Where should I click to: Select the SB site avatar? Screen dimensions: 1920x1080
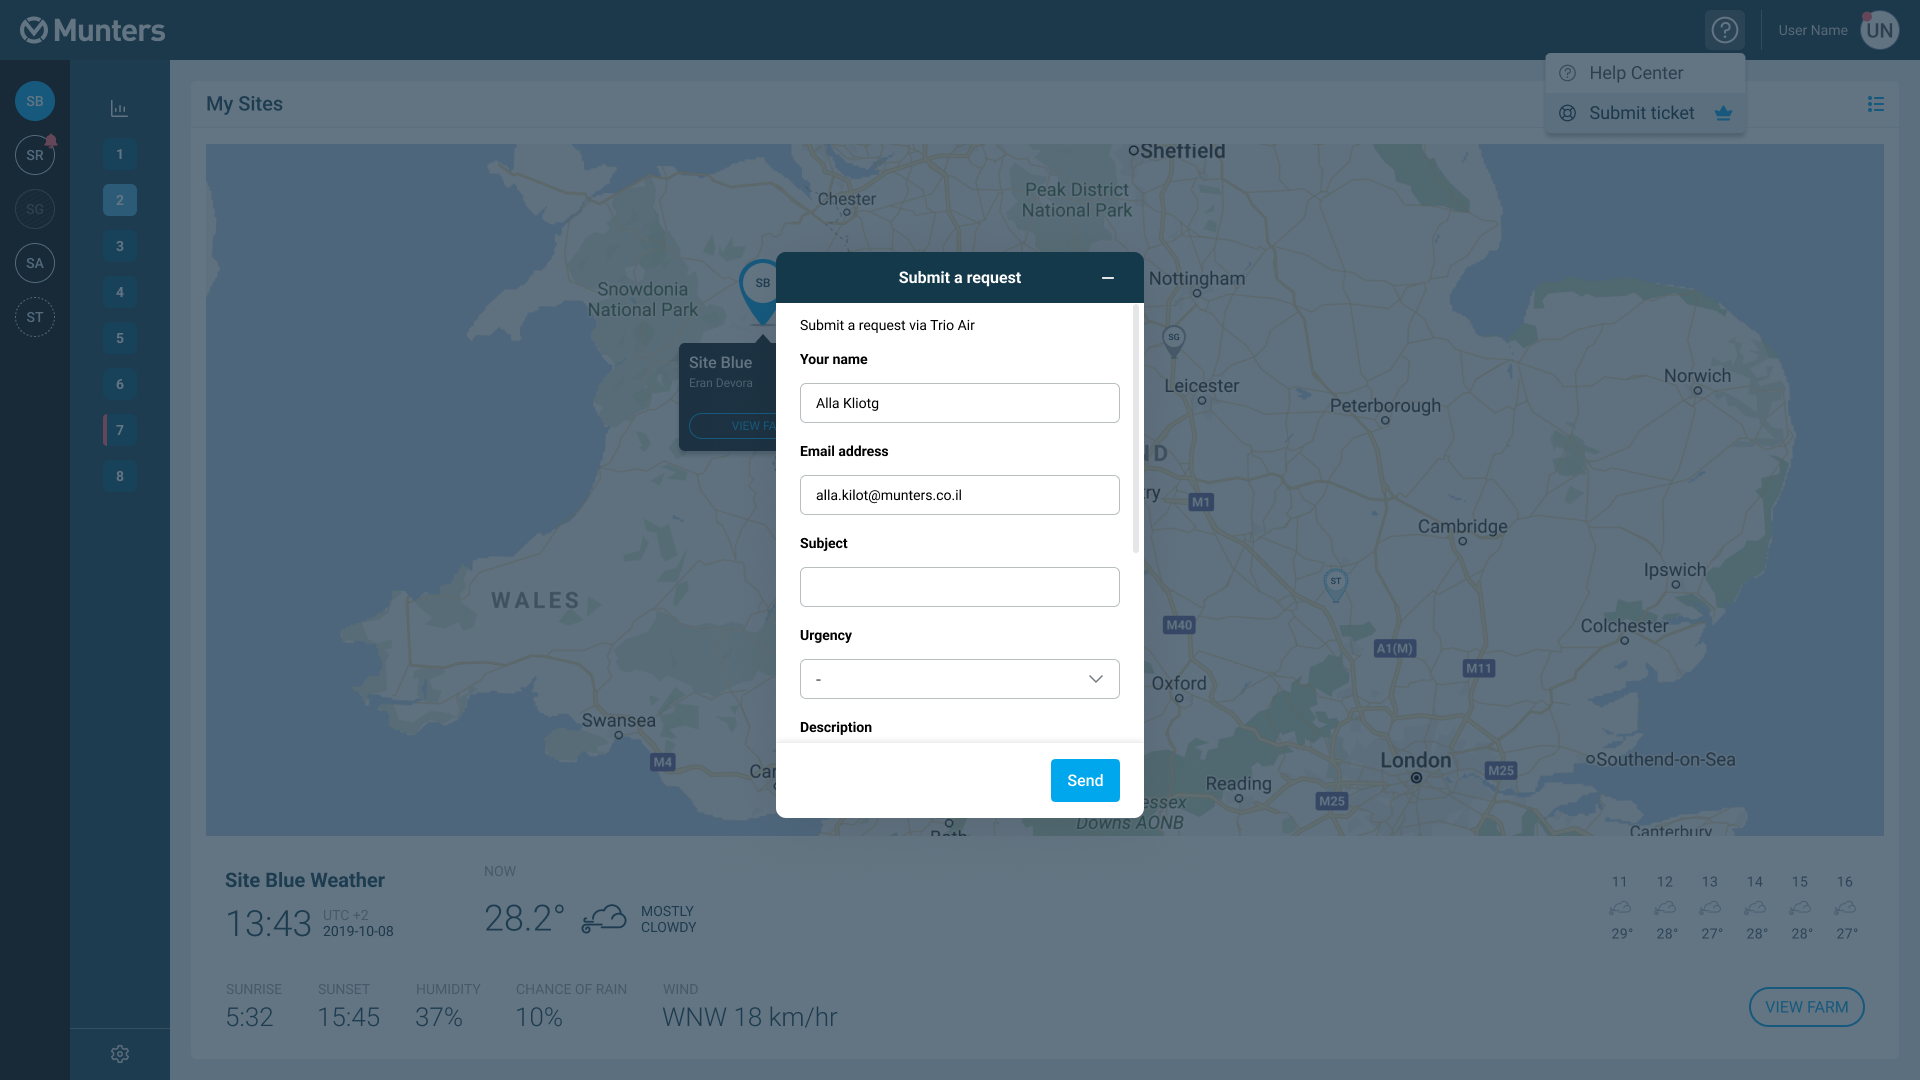35,101
